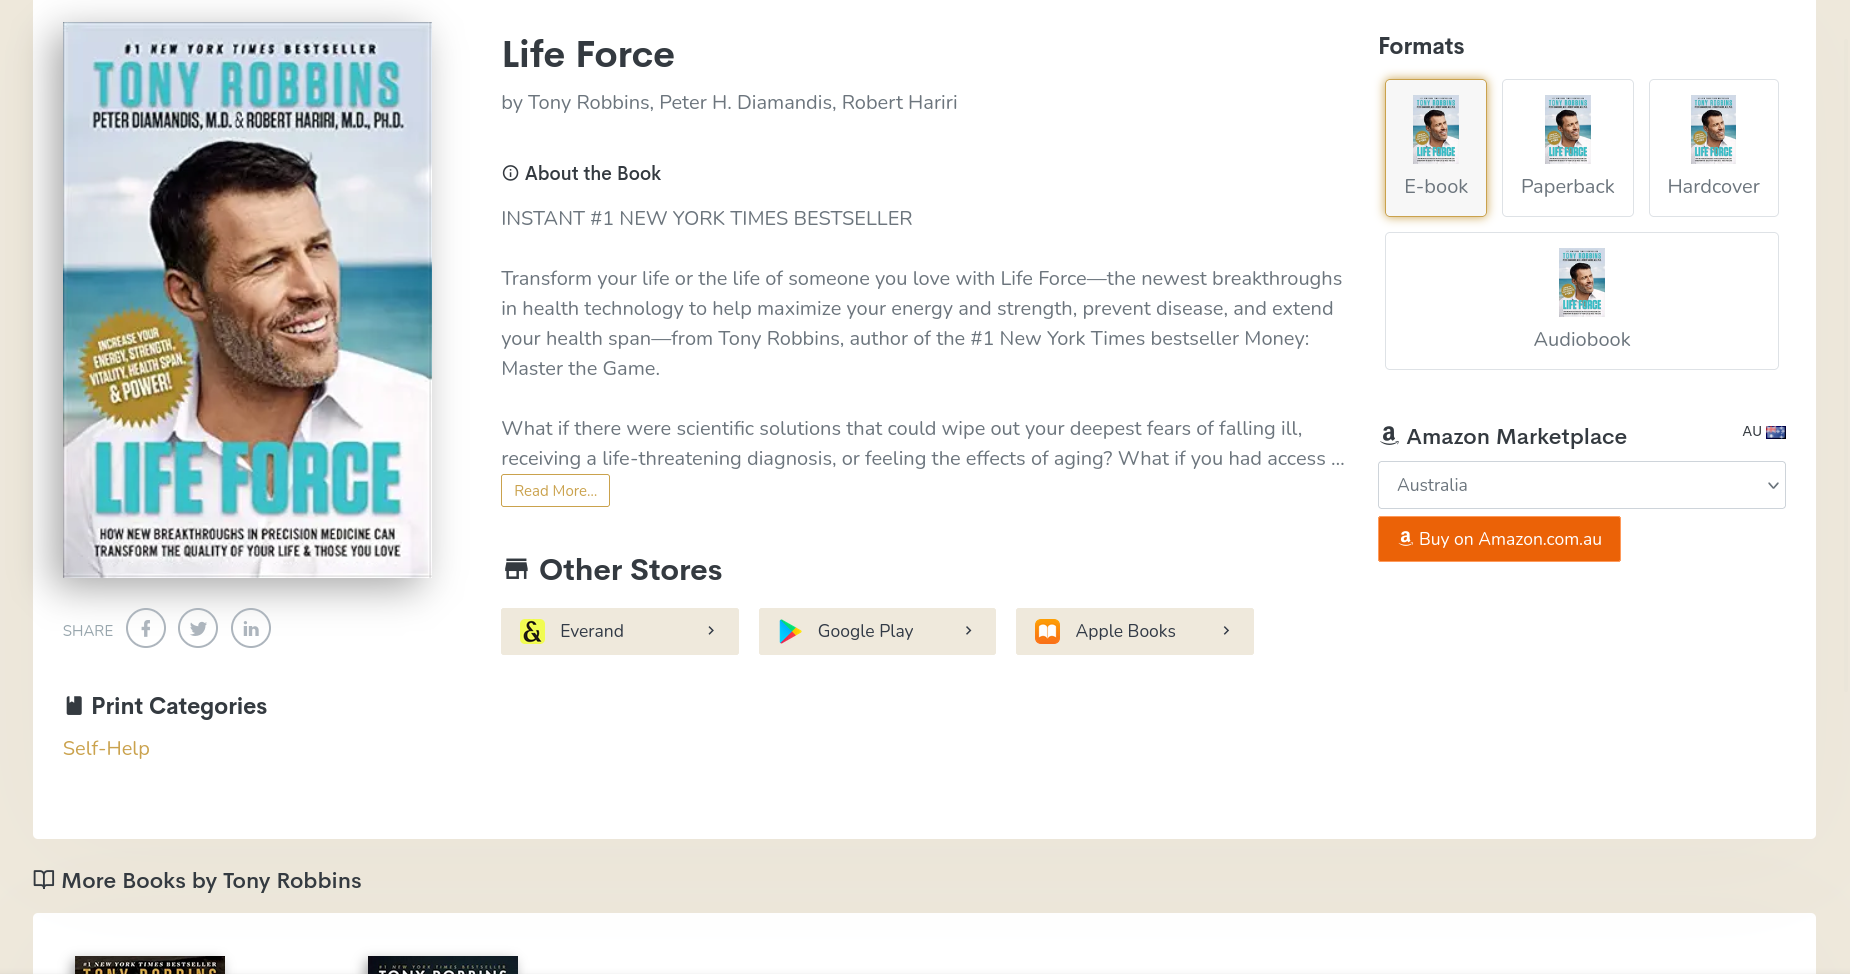Switch to Paperback format
Image resolution: width=1850 pixels, height=974 pixels.
[x=1567, y=148]
